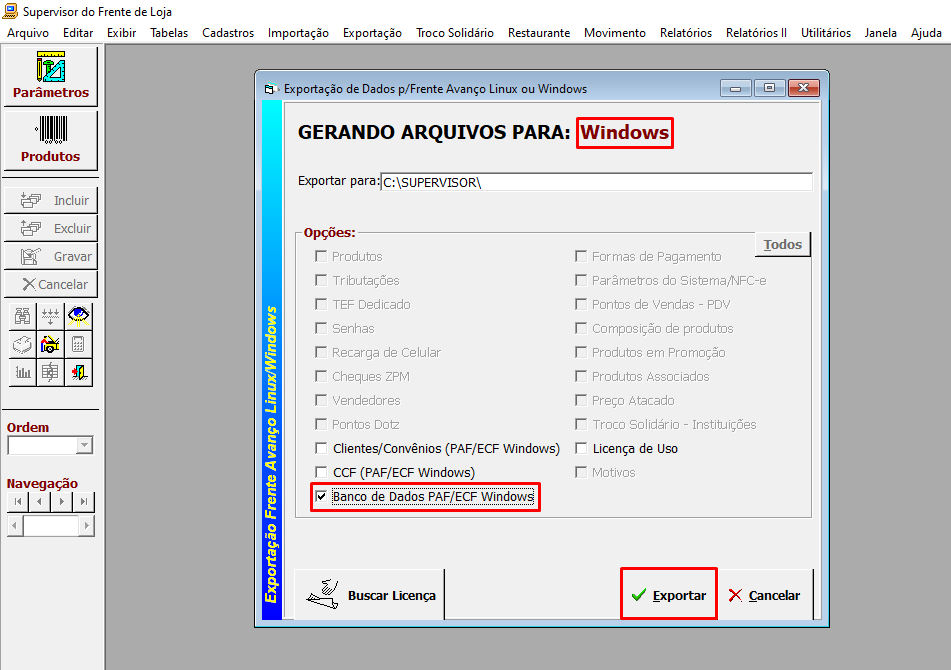Image resolution: width=951 pixels, height=670 pixels.
Task: Click the Buscar Licença button
Action: pos(370,595)
